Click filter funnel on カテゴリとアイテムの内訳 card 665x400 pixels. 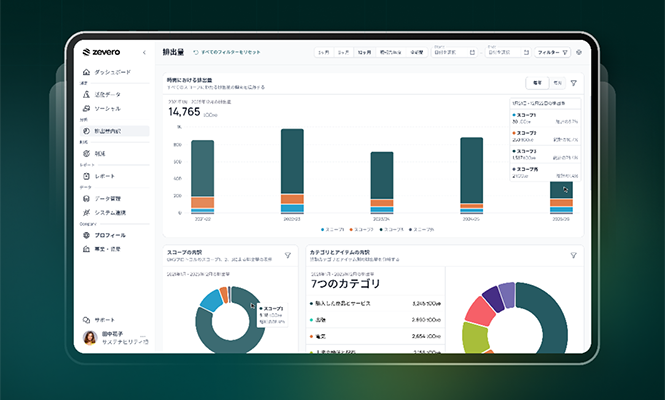tap(573, 255)
